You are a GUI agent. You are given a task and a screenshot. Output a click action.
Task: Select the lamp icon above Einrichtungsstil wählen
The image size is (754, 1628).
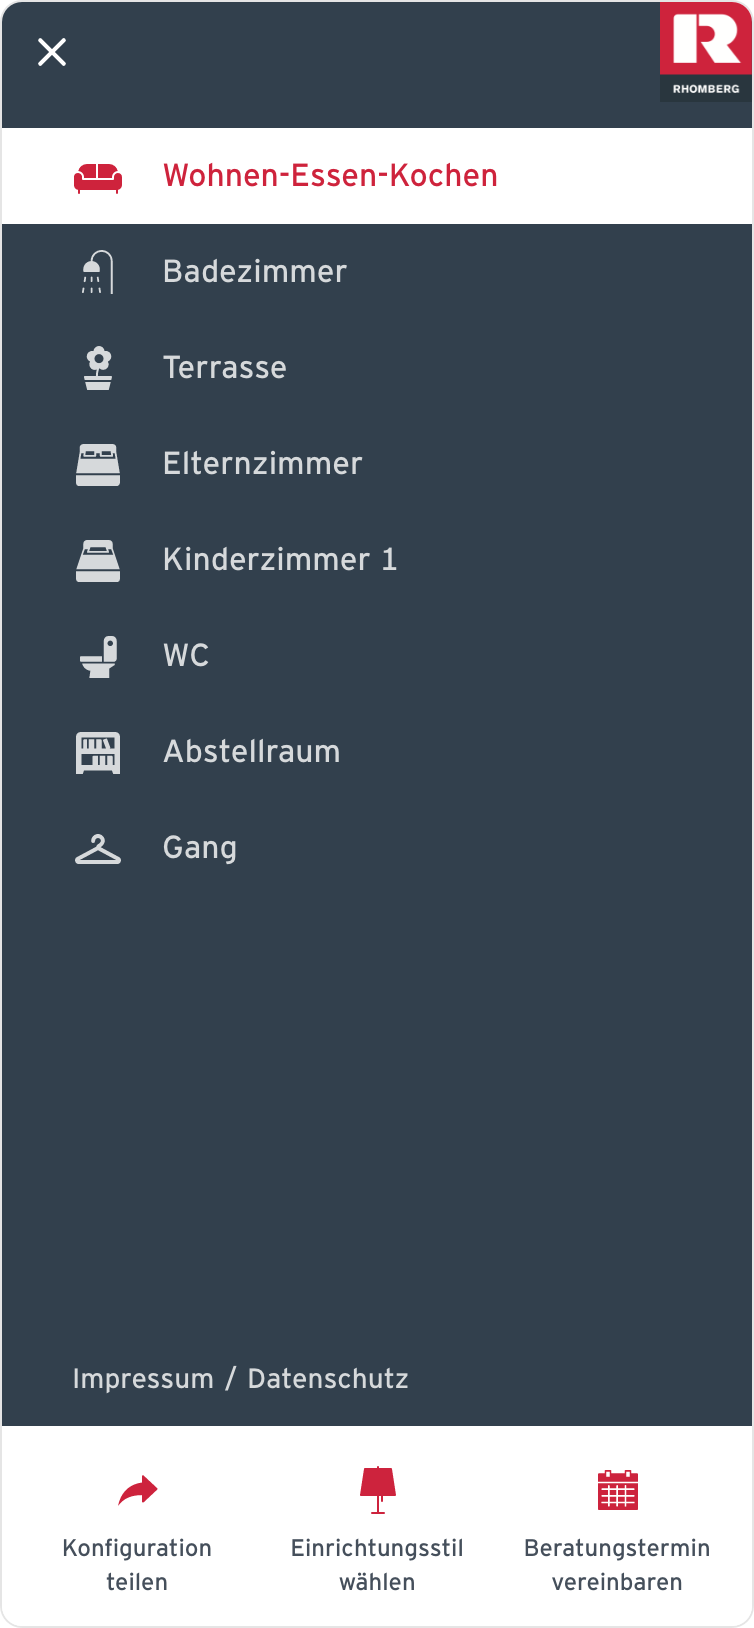(x=377, y=1490)
